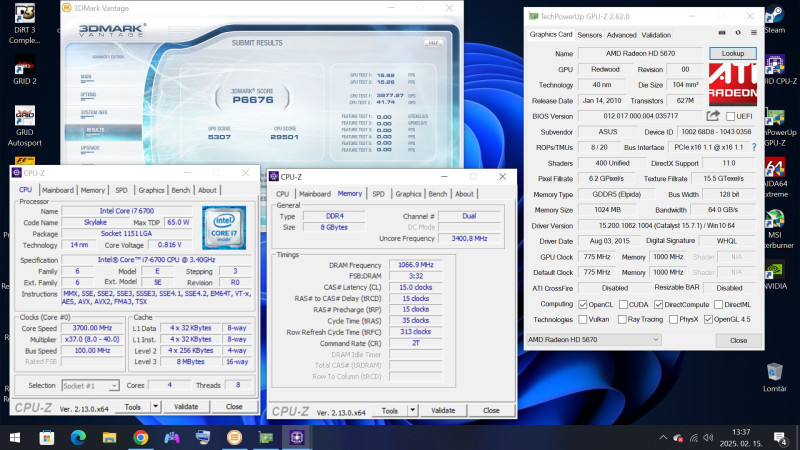800x450 pixels.
Task: Switch to the Validation tab in GPU-Z
Action: 656,35
